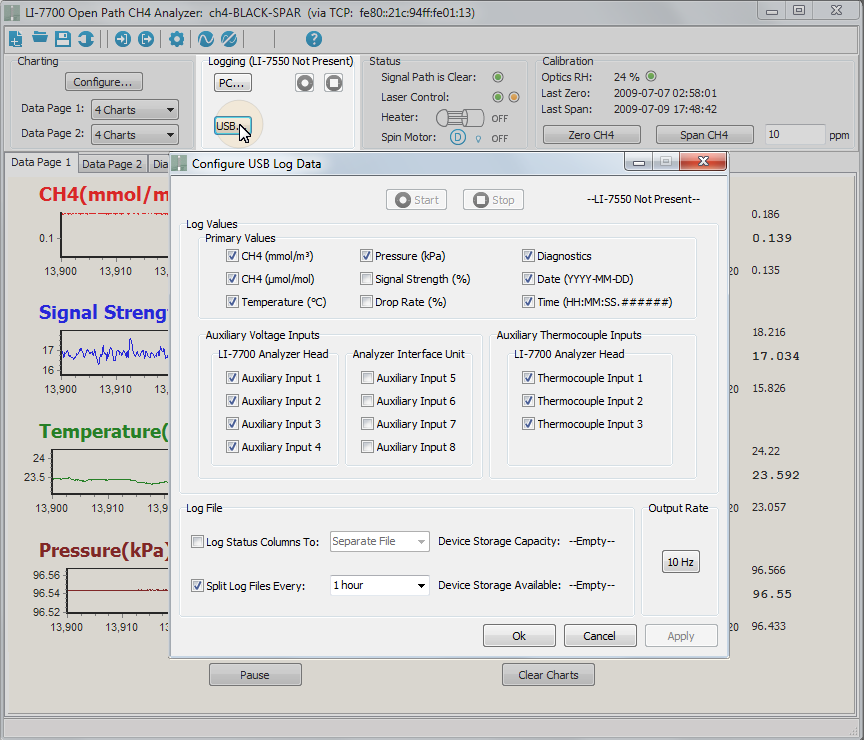This screenshot has height=740, width=864.
Task: Click the stop icon in the Logging panel
Action: point(333,83)
